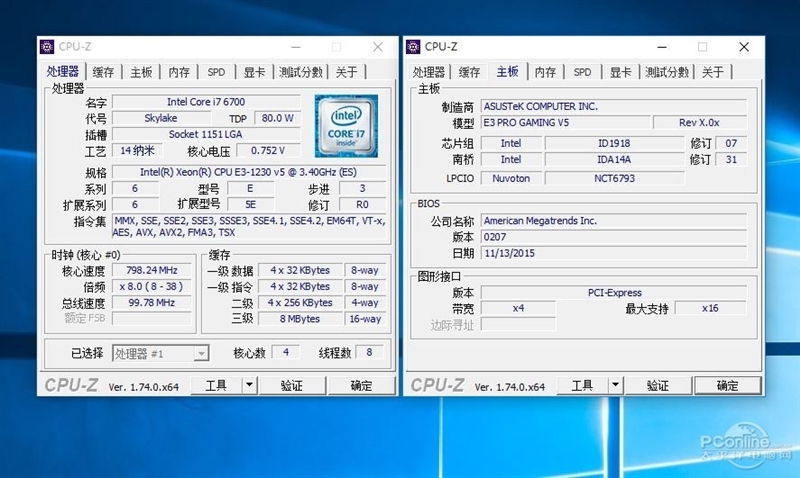This screenshot has height=478, width=800.
Task: Minimize the left CPU-Z window
Action: [296, 47]
